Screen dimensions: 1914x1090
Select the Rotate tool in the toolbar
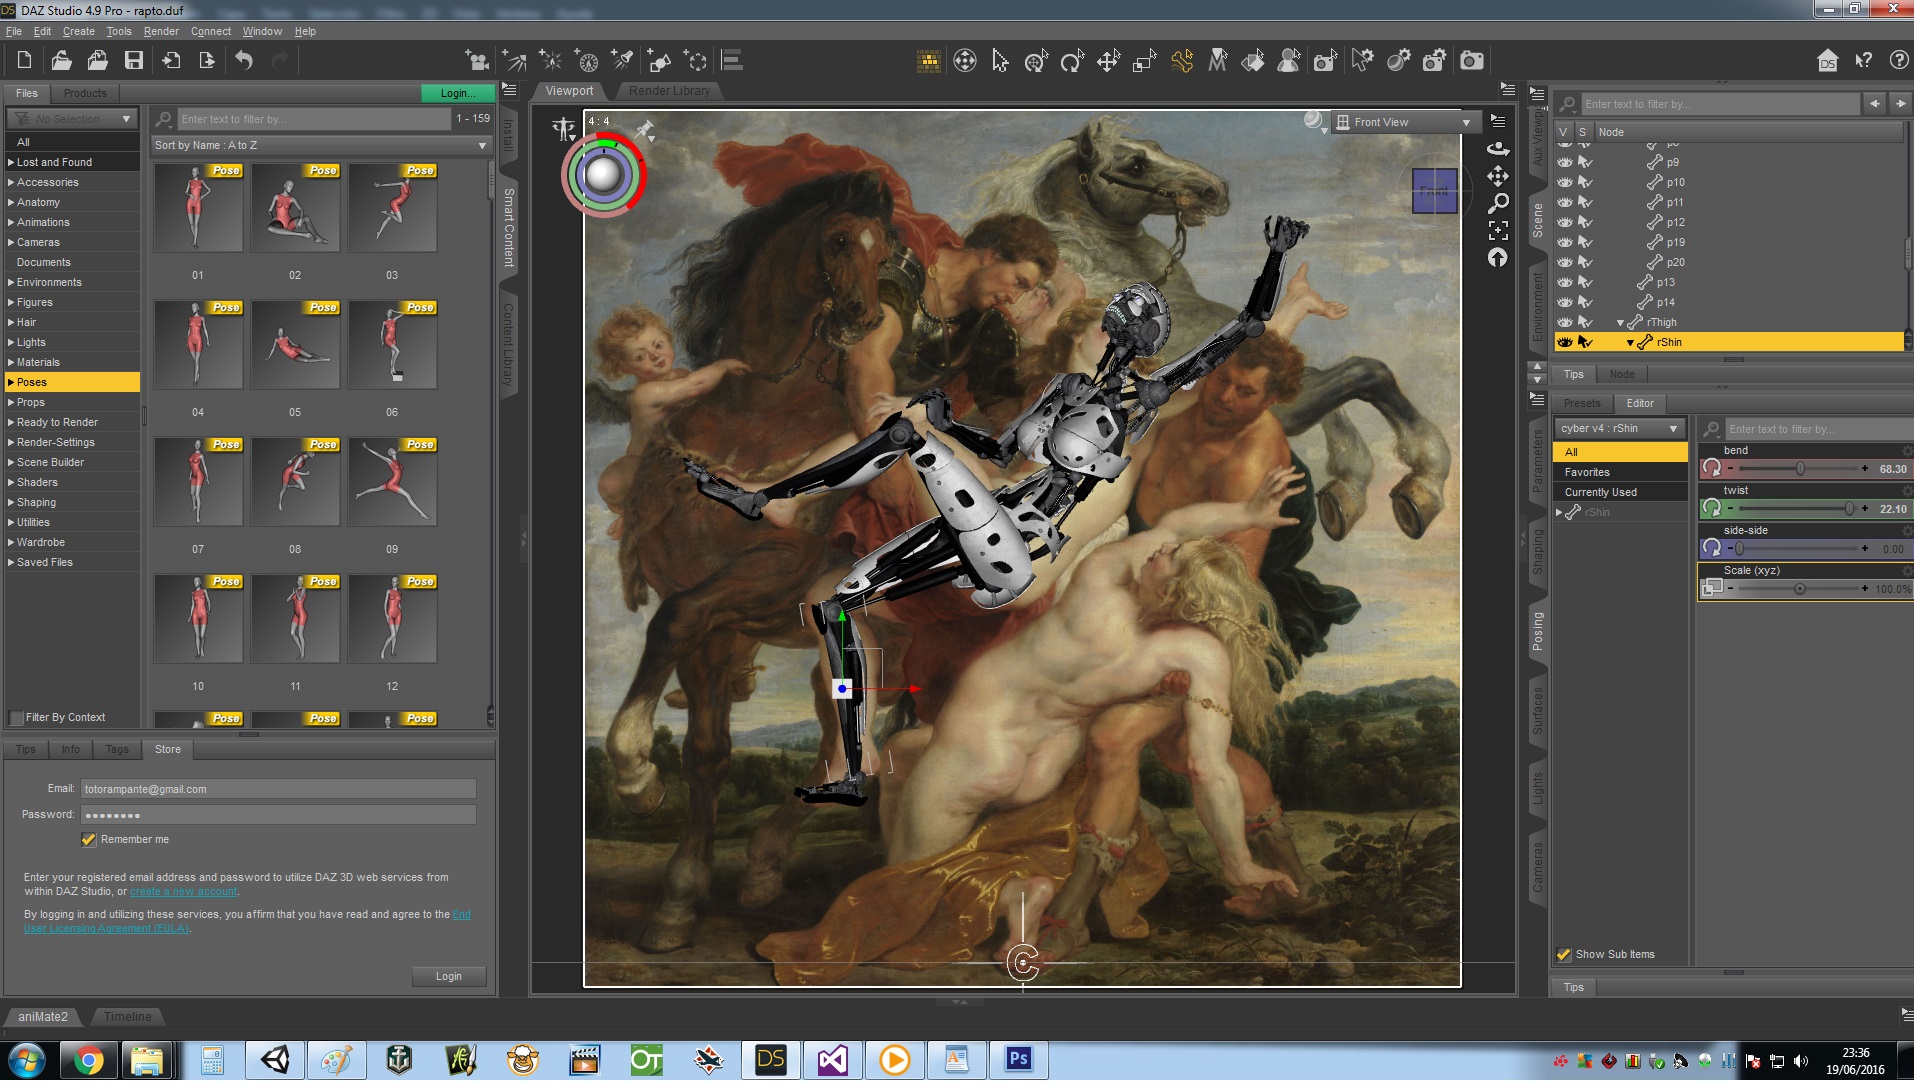click(1072, 62)
